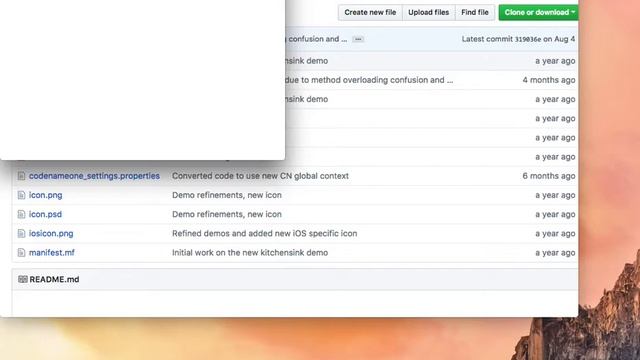640x360 pixels.
Task: Click the Find file button
Action: [x=475, y=12]
